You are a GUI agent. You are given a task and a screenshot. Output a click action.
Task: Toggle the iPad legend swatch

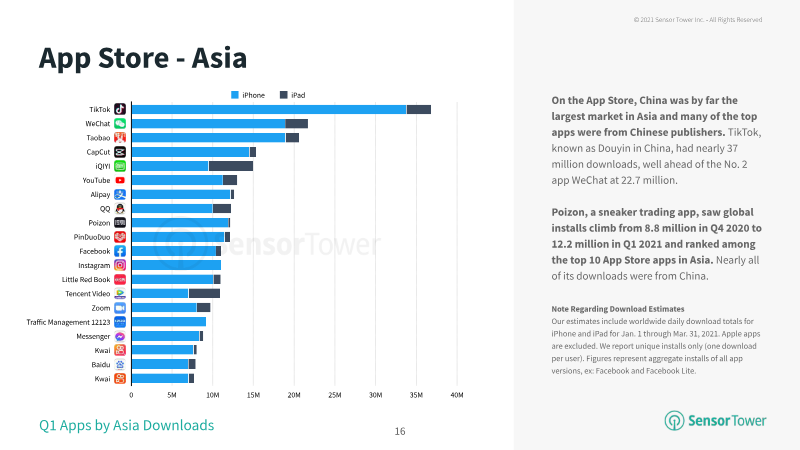pyautogui.click(x=284, y=95)
